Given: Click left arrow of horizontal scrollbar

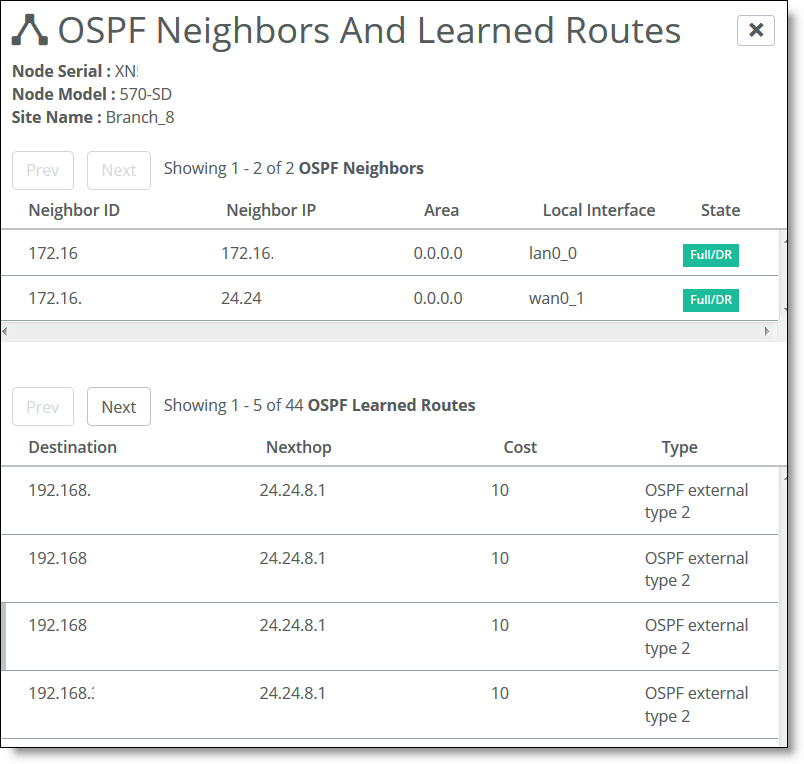Looking at the screenshot, I should [5, 331].
